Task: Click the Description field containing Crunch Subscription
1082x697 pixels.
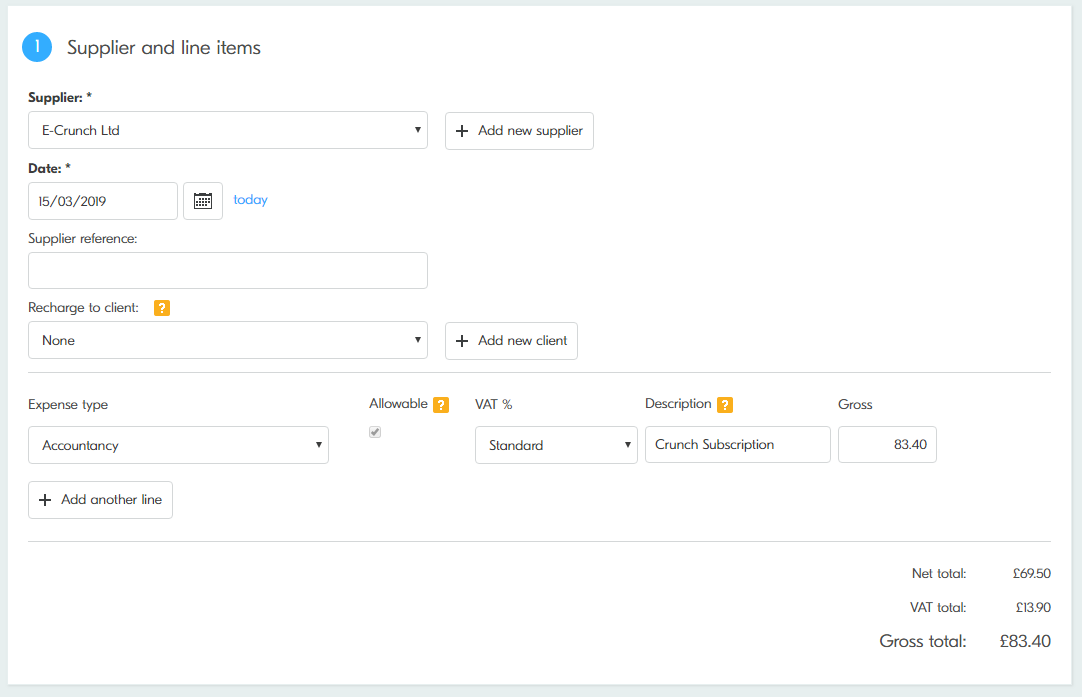Action: [x=737, y=445]
